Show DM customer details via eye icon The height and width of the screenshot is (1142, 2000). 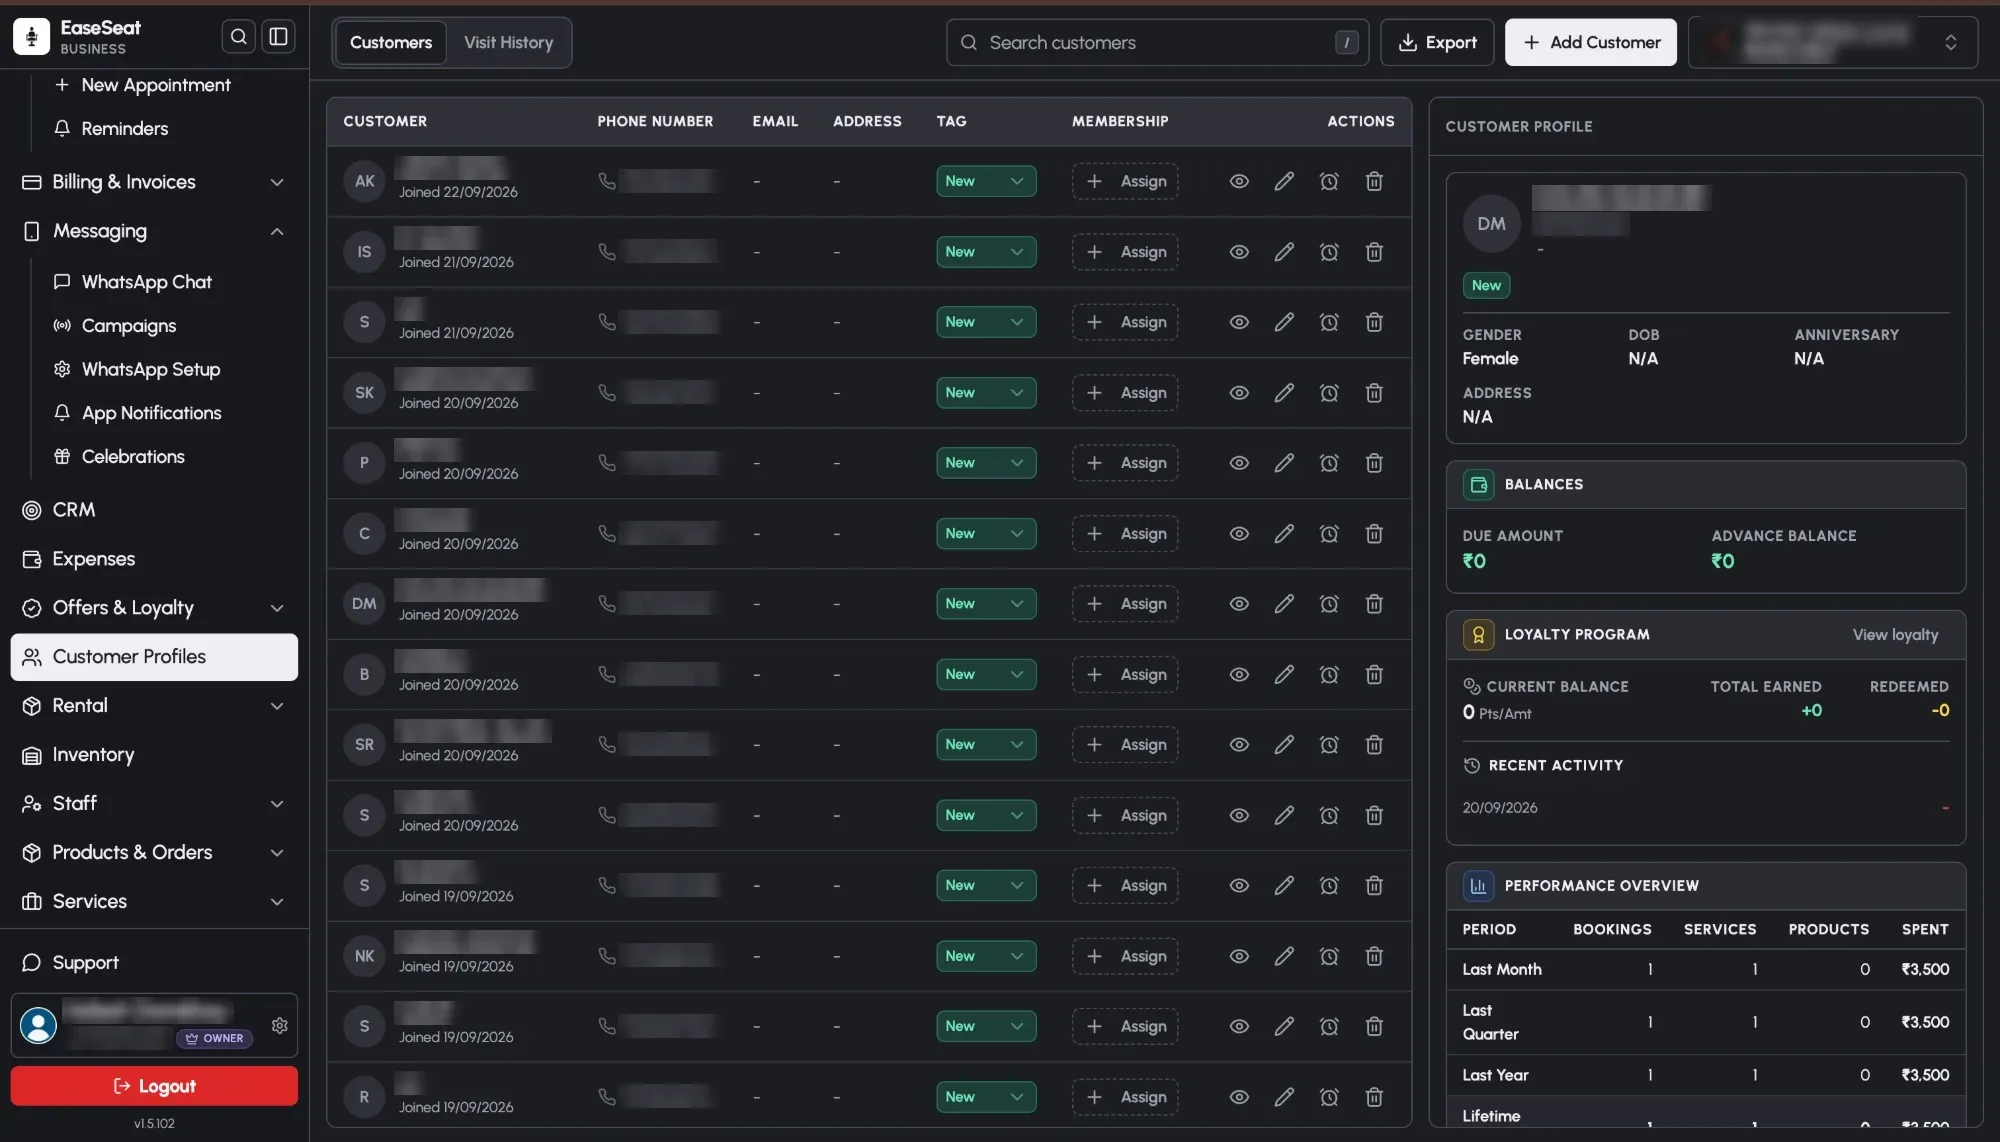[1239, 604]
